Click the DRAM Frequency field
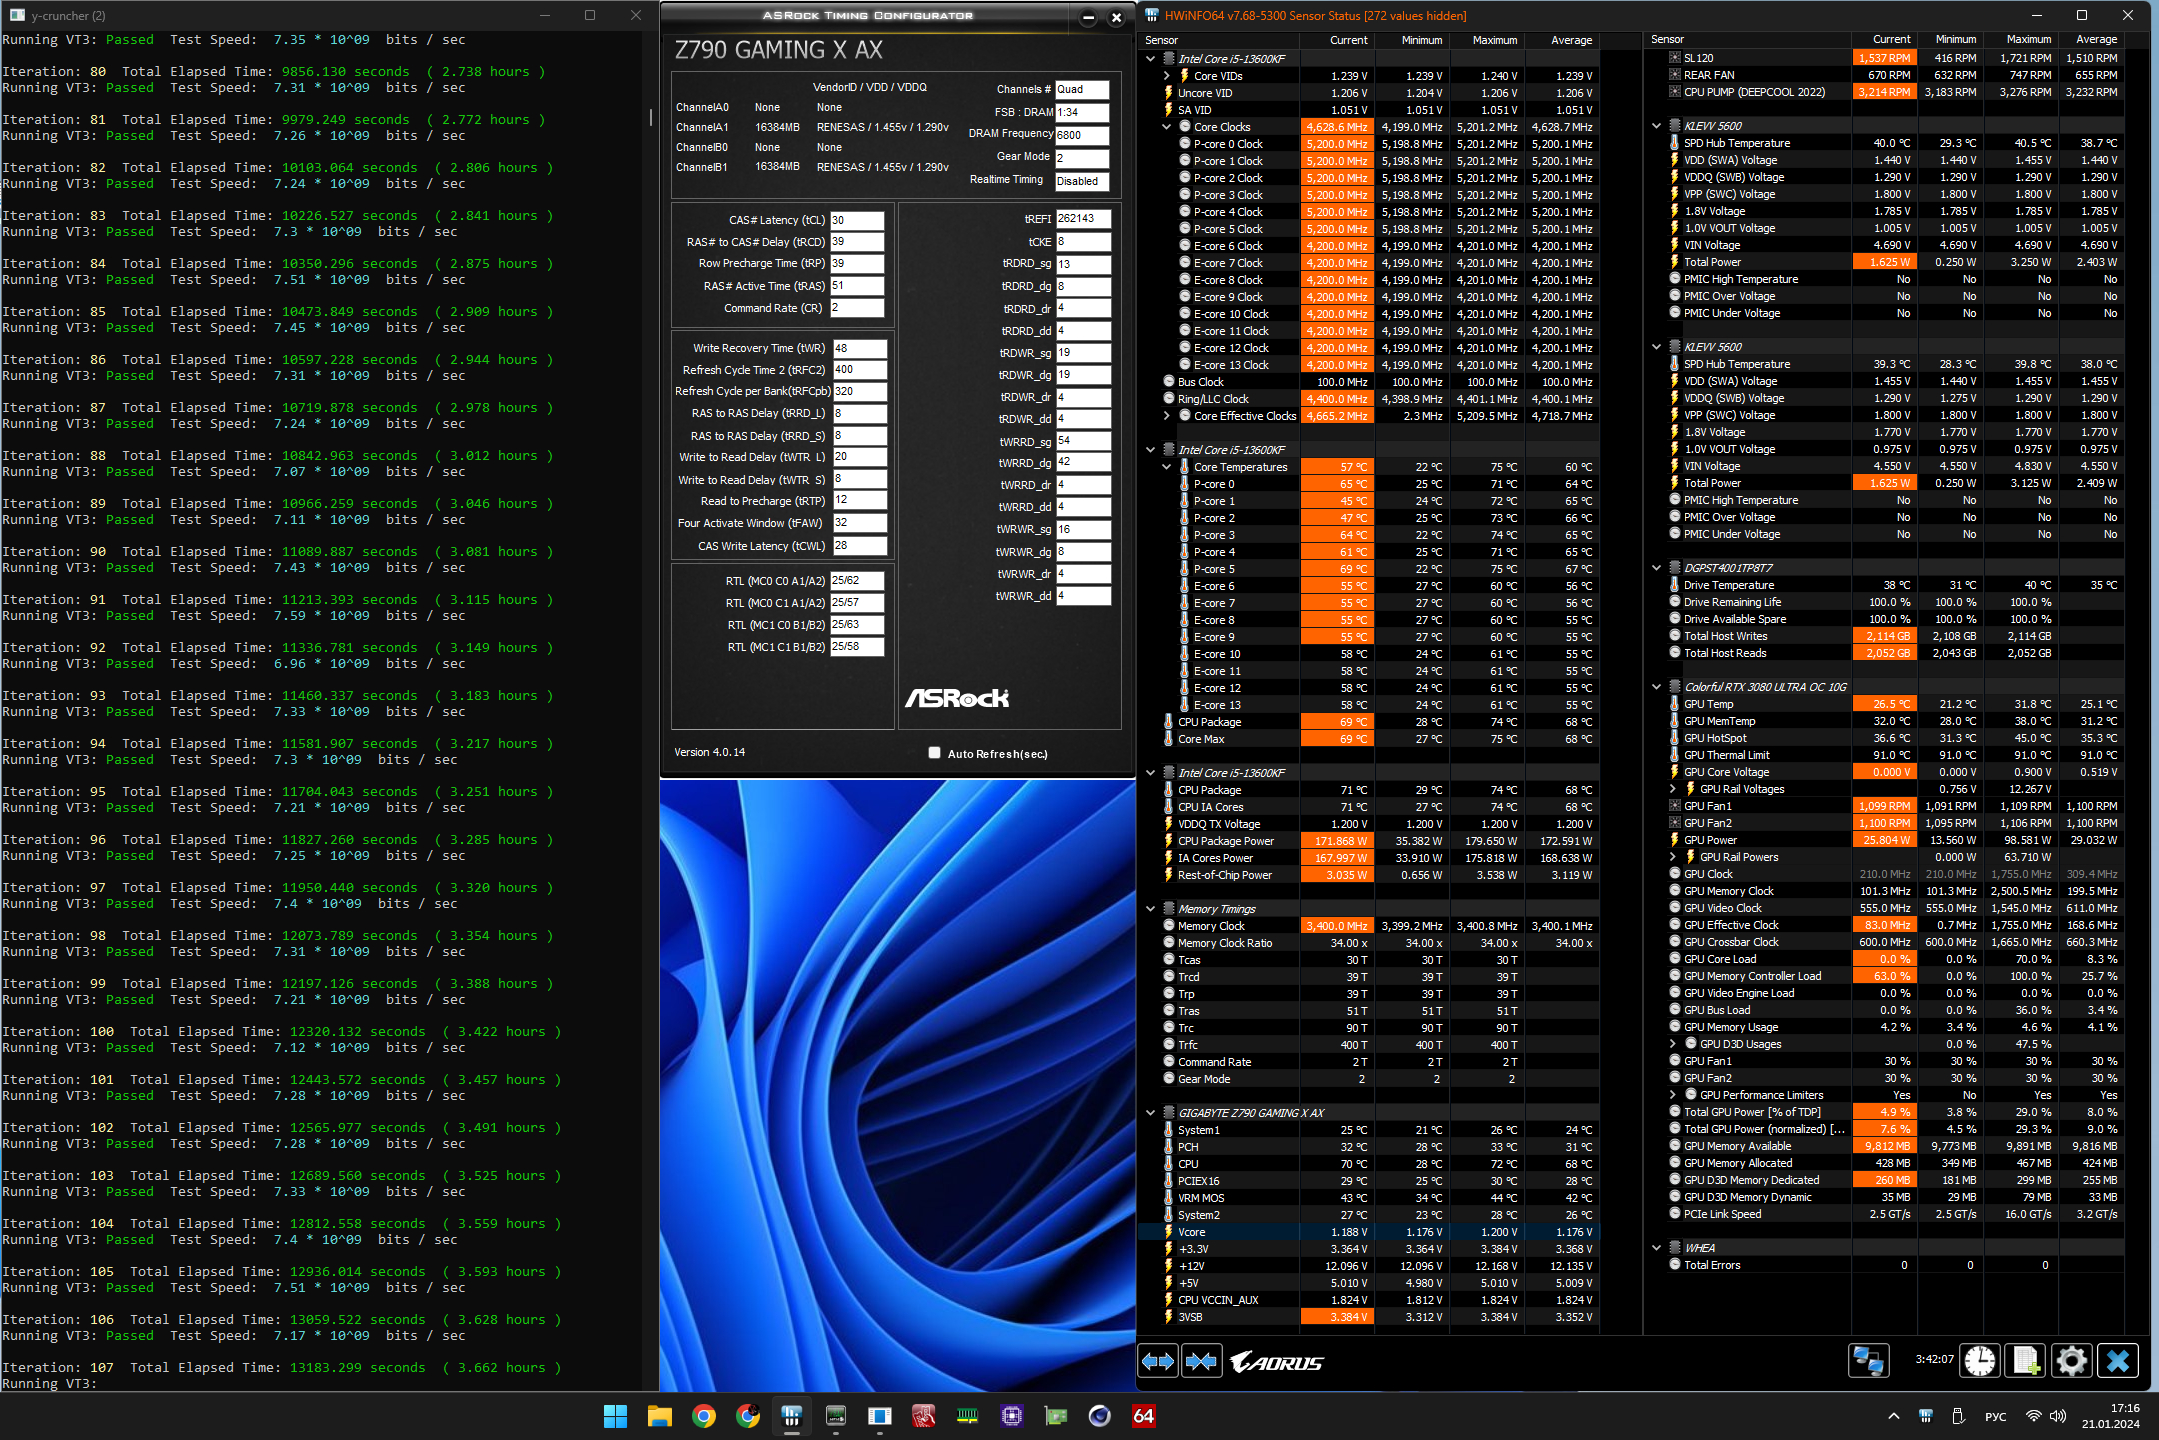The width and height of the screenshot is (2159, 1440). point(1082,135)
